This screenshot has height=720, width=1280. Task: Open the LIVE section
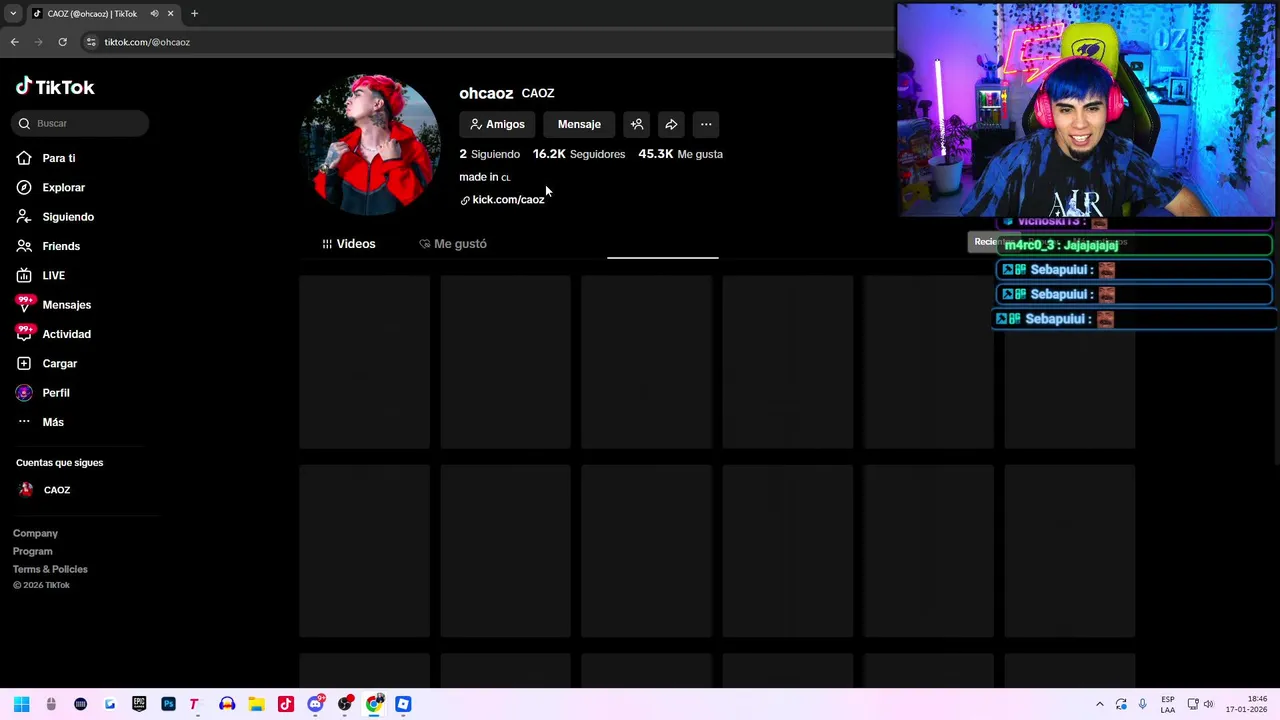(x=41, y=275)
